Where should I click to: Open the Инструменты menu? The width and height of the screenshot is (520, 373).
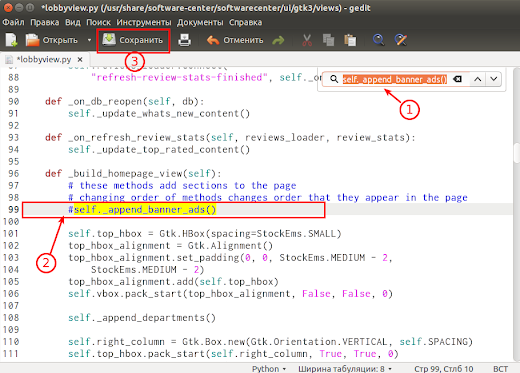(144, 22)
